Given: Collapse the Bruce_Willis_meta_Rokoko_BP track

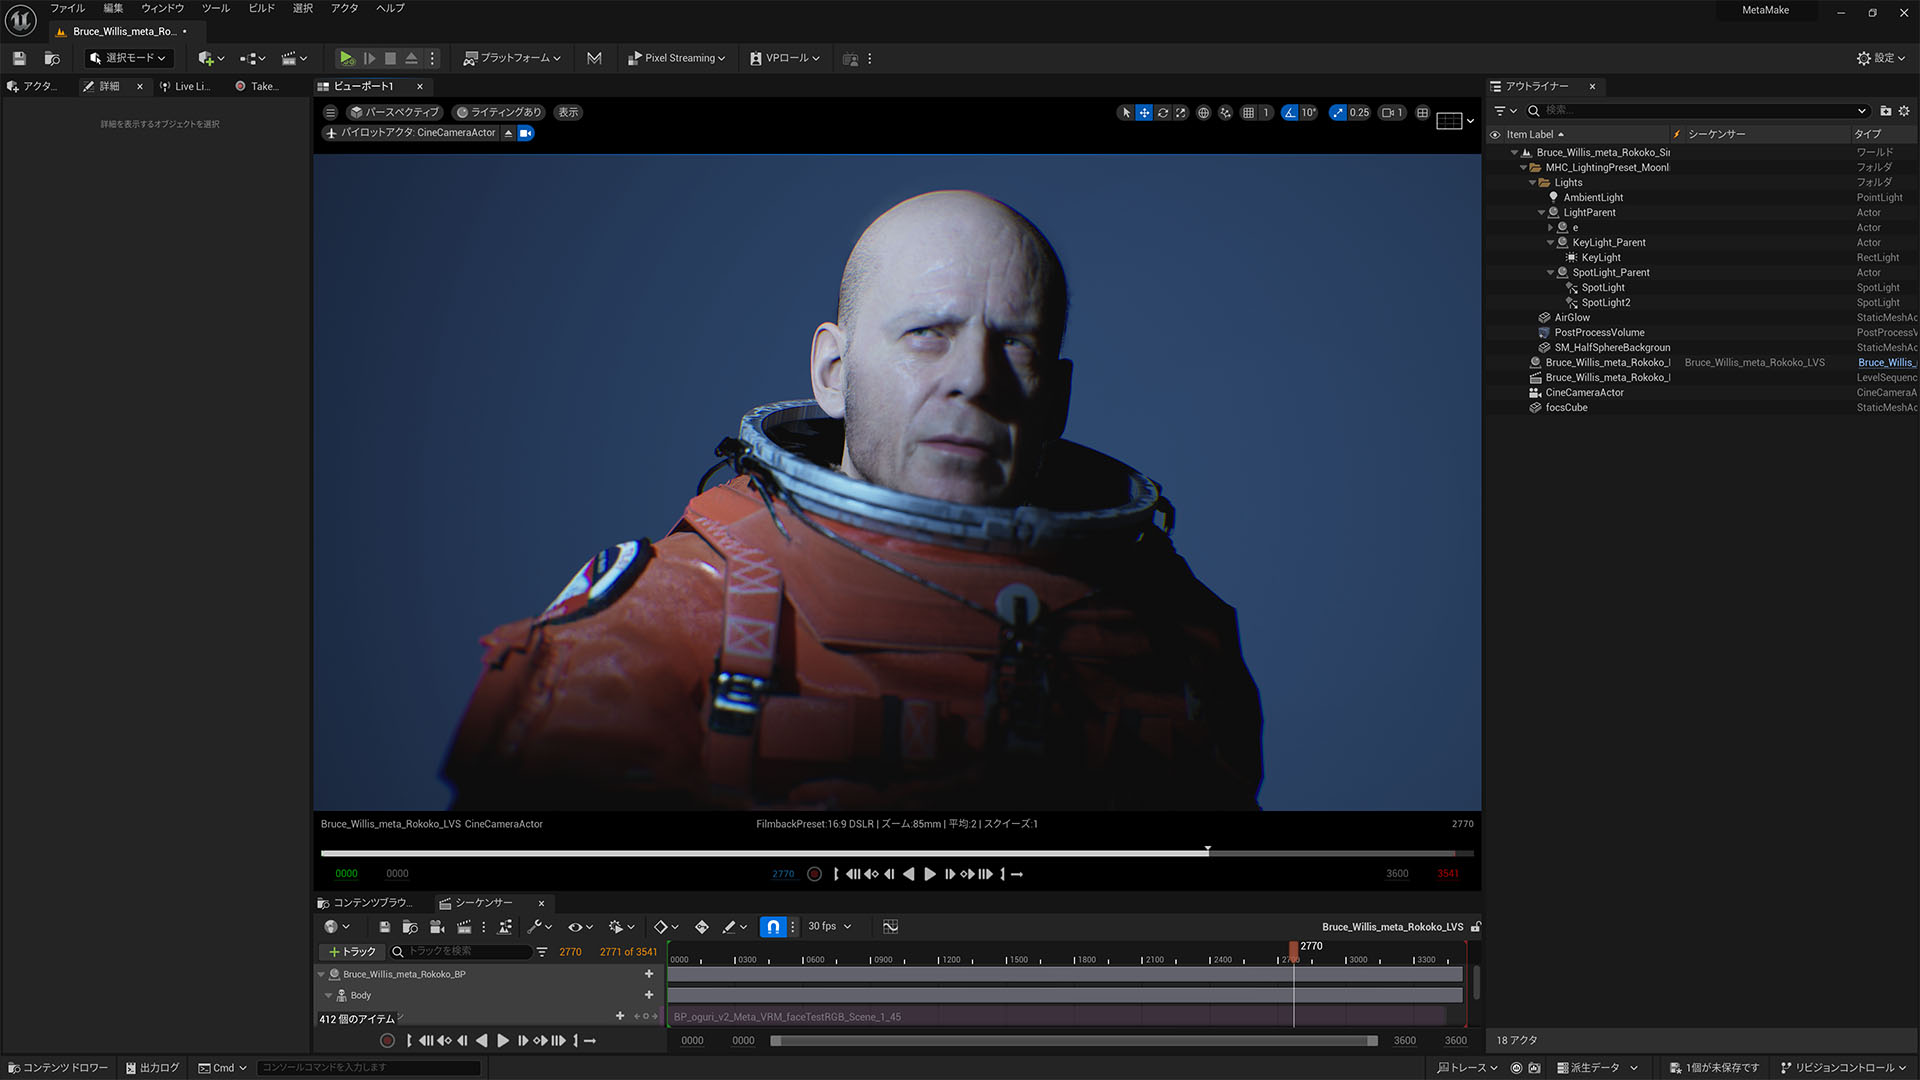Looking at the screenshot, I should (322, 974).
